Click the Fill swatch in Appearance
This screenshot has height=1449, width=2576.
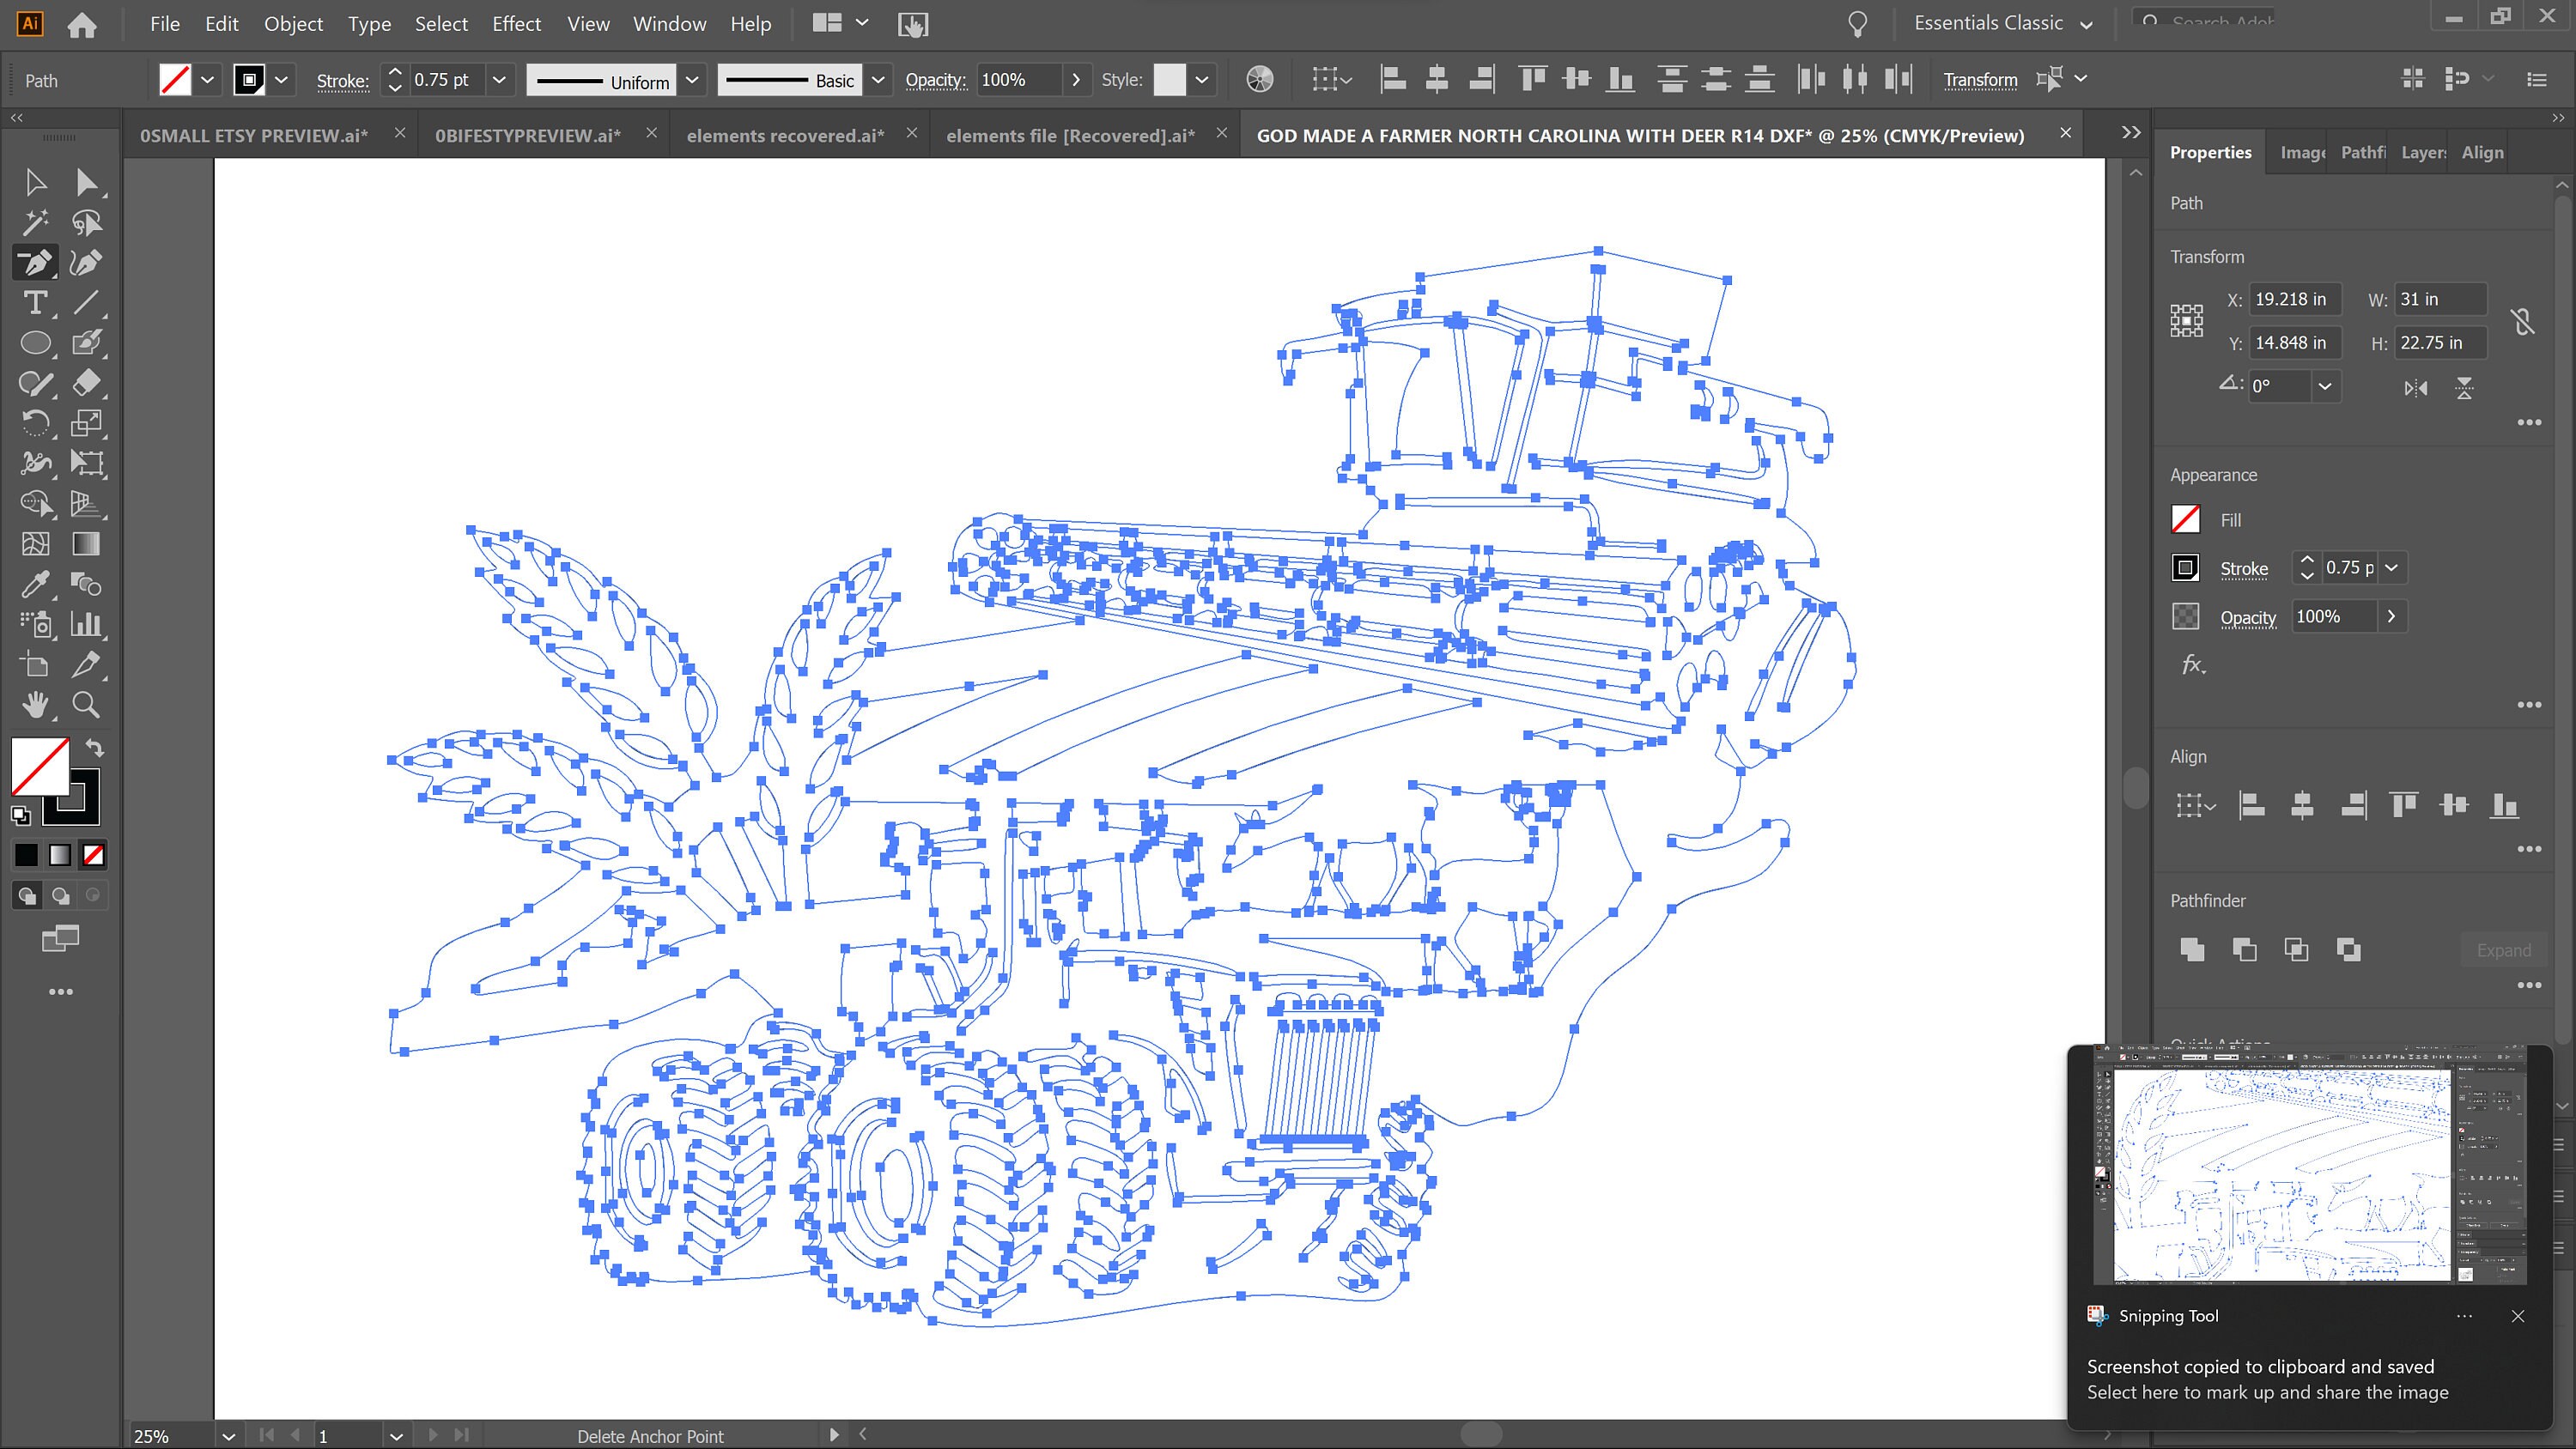tap(2186, 519)
